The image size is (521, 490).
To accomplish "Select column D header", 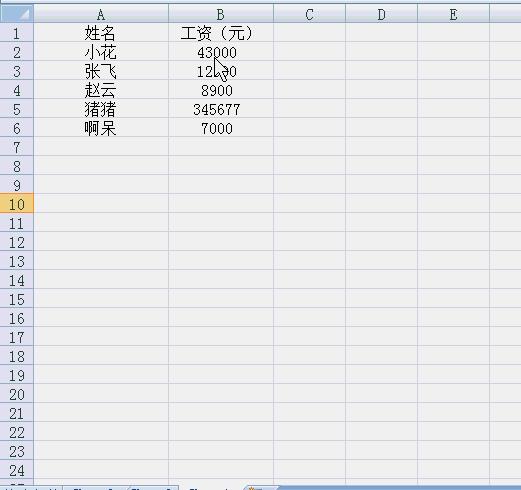I will pos(381,14).
